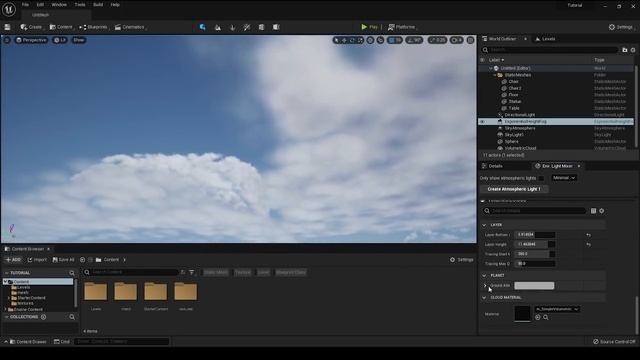Click the camera speed button in viewport
640x360 pixels.
pos(457,40)
